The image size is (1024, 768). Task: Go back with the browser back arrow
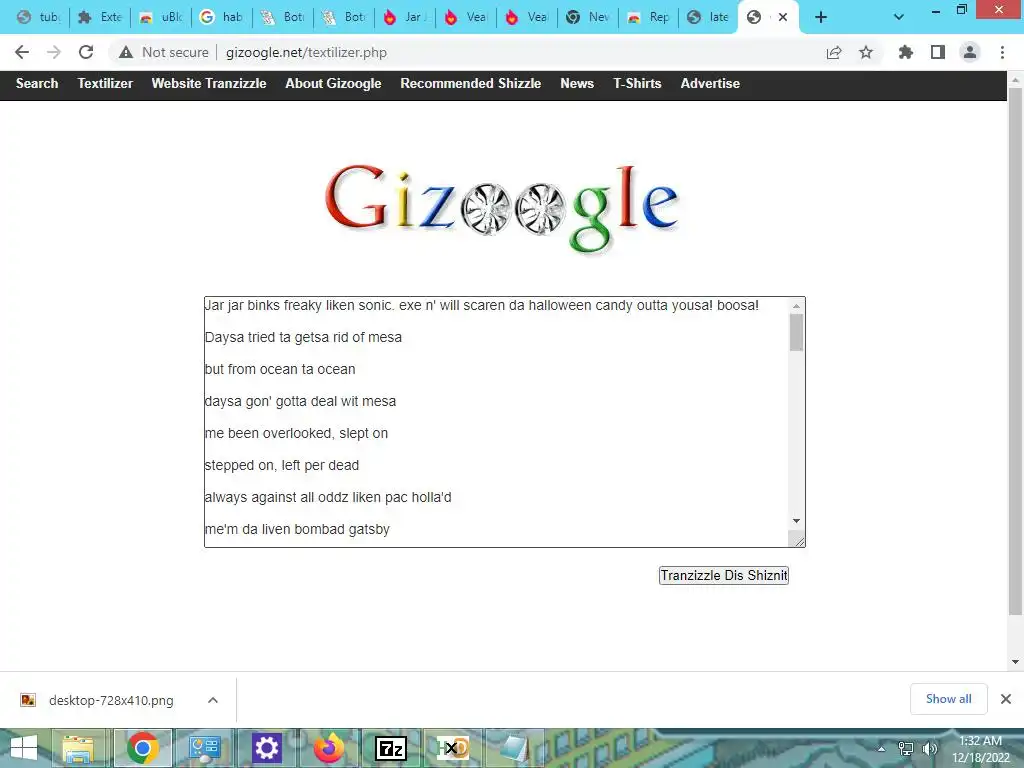pos(22,52)
